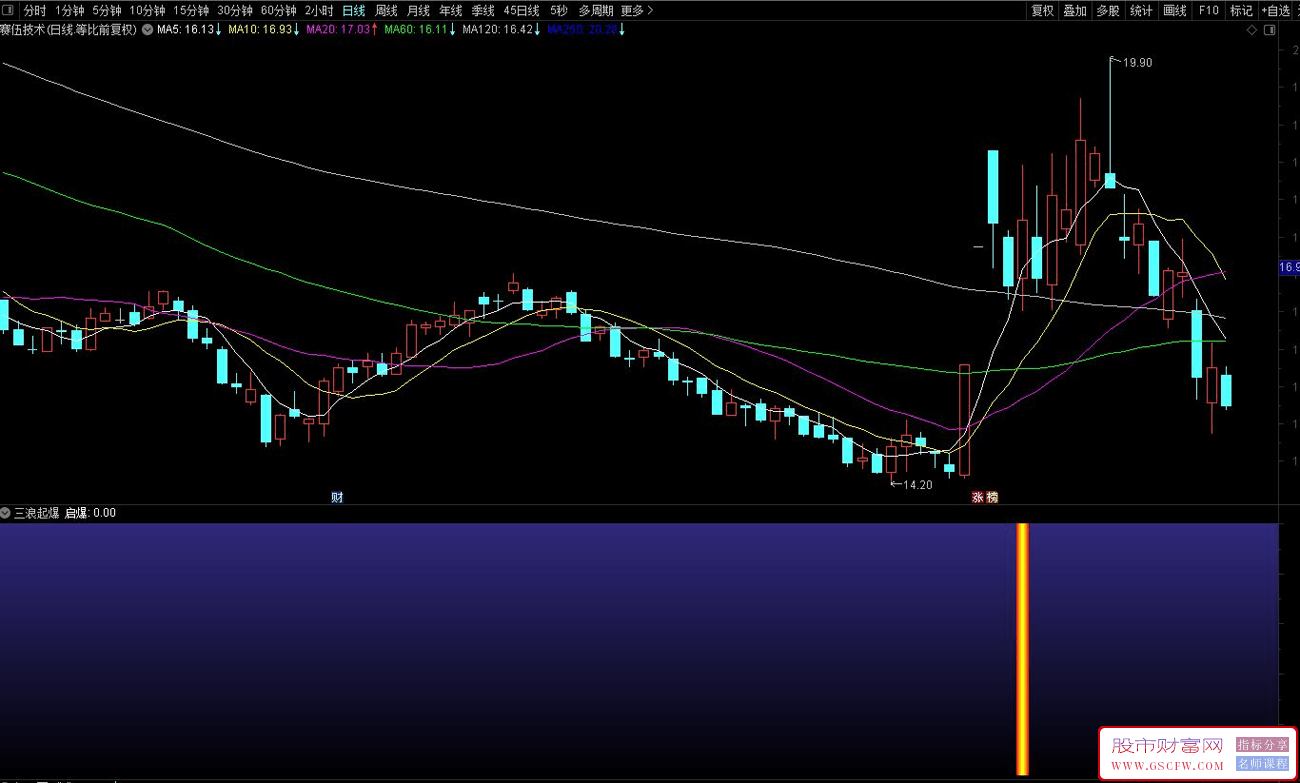
Task: Click the 名师课程 link in banner
Action: [x=1262, y=763]
